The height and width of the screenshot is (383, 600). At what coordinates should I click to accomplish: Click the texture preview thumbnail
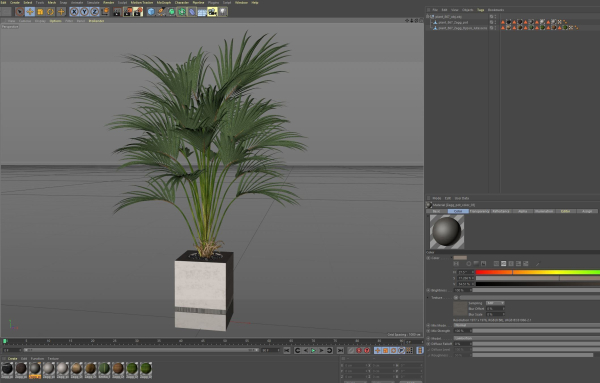pos(460,309)
